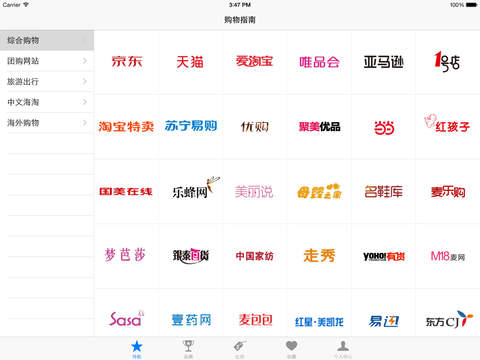Screen dimensions: 480x360
Task: Open the Sasa store logo
Action: (127, 319)
